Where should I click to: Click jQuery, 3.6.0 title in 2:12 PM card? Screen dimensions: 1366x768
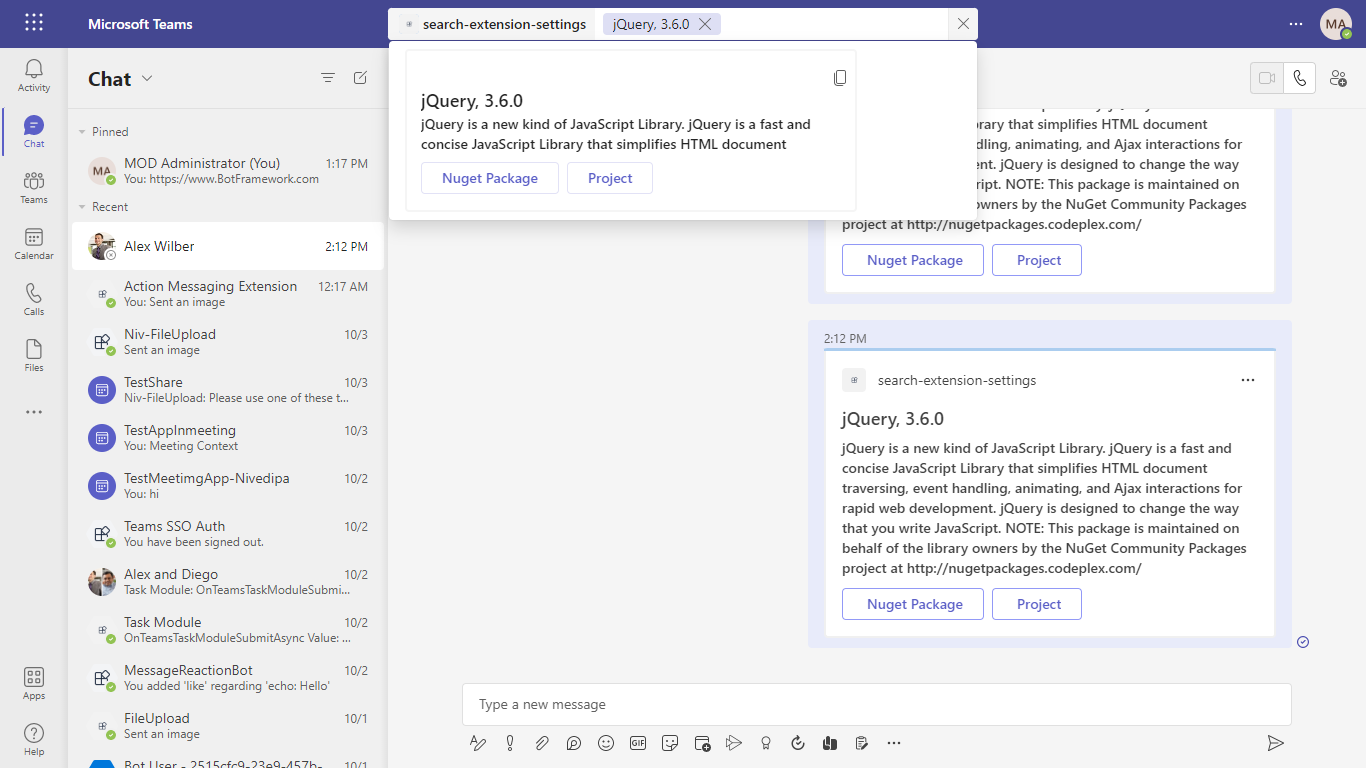[893, 419]
